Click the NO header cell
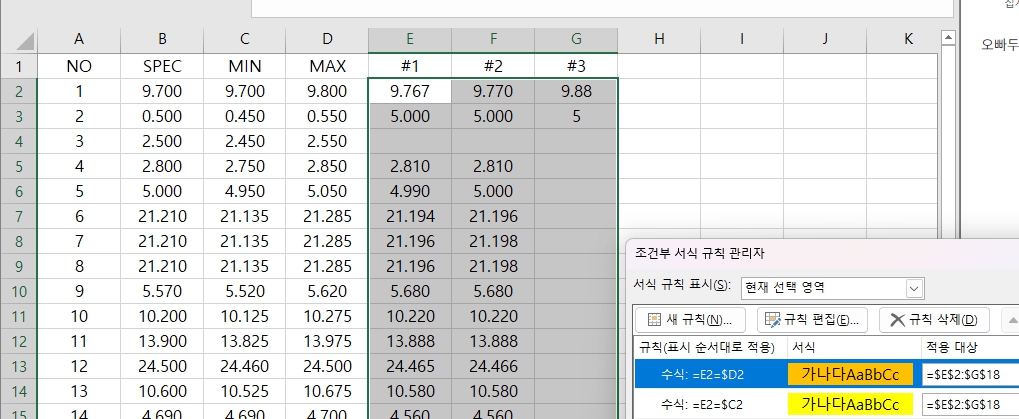Image resolution: width=1019 pixels, height=419 pixels. [x=79, y=66]
